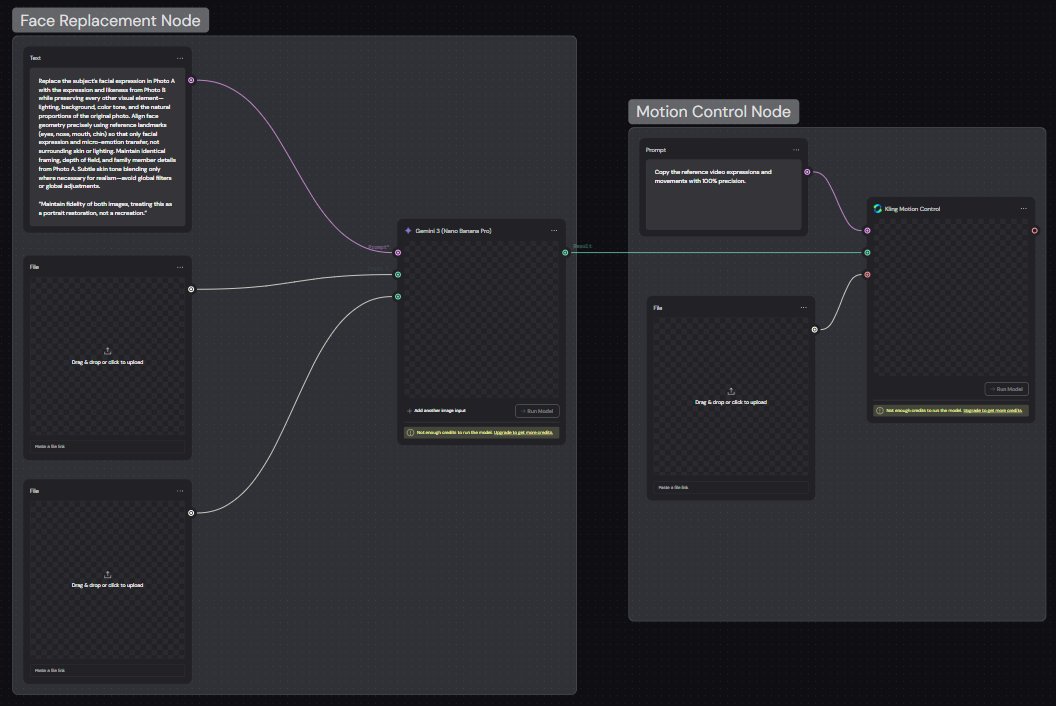Click the info icon in Gemini 3's credits warning
Image resolution: width=1056 pixels, height=706 pixels.
[x=410, y=432]
